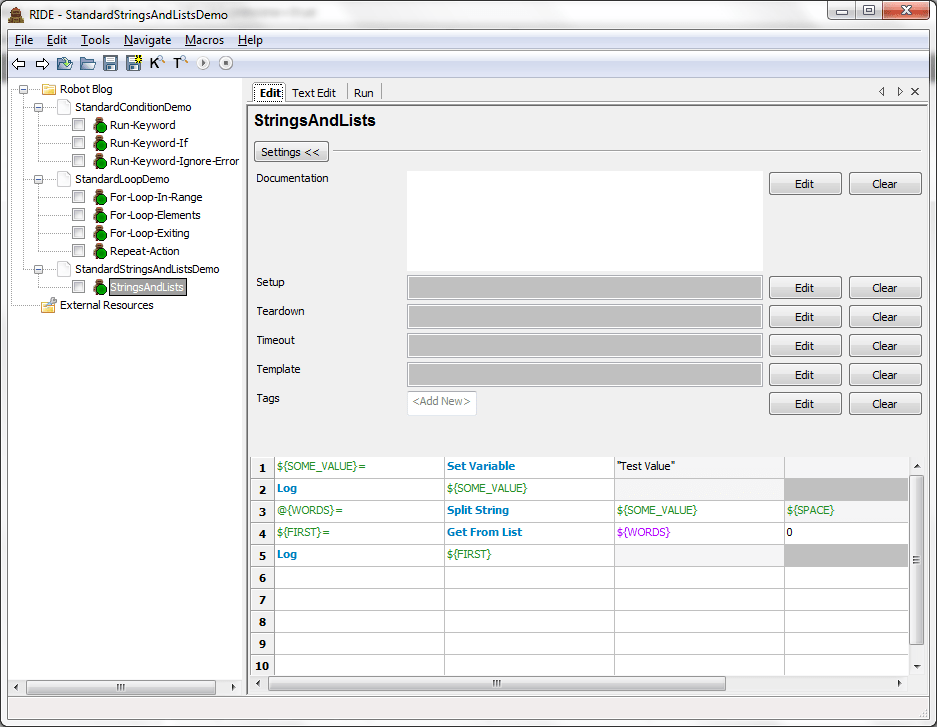Click the Go Back arrow icon

tap(19, 64)
